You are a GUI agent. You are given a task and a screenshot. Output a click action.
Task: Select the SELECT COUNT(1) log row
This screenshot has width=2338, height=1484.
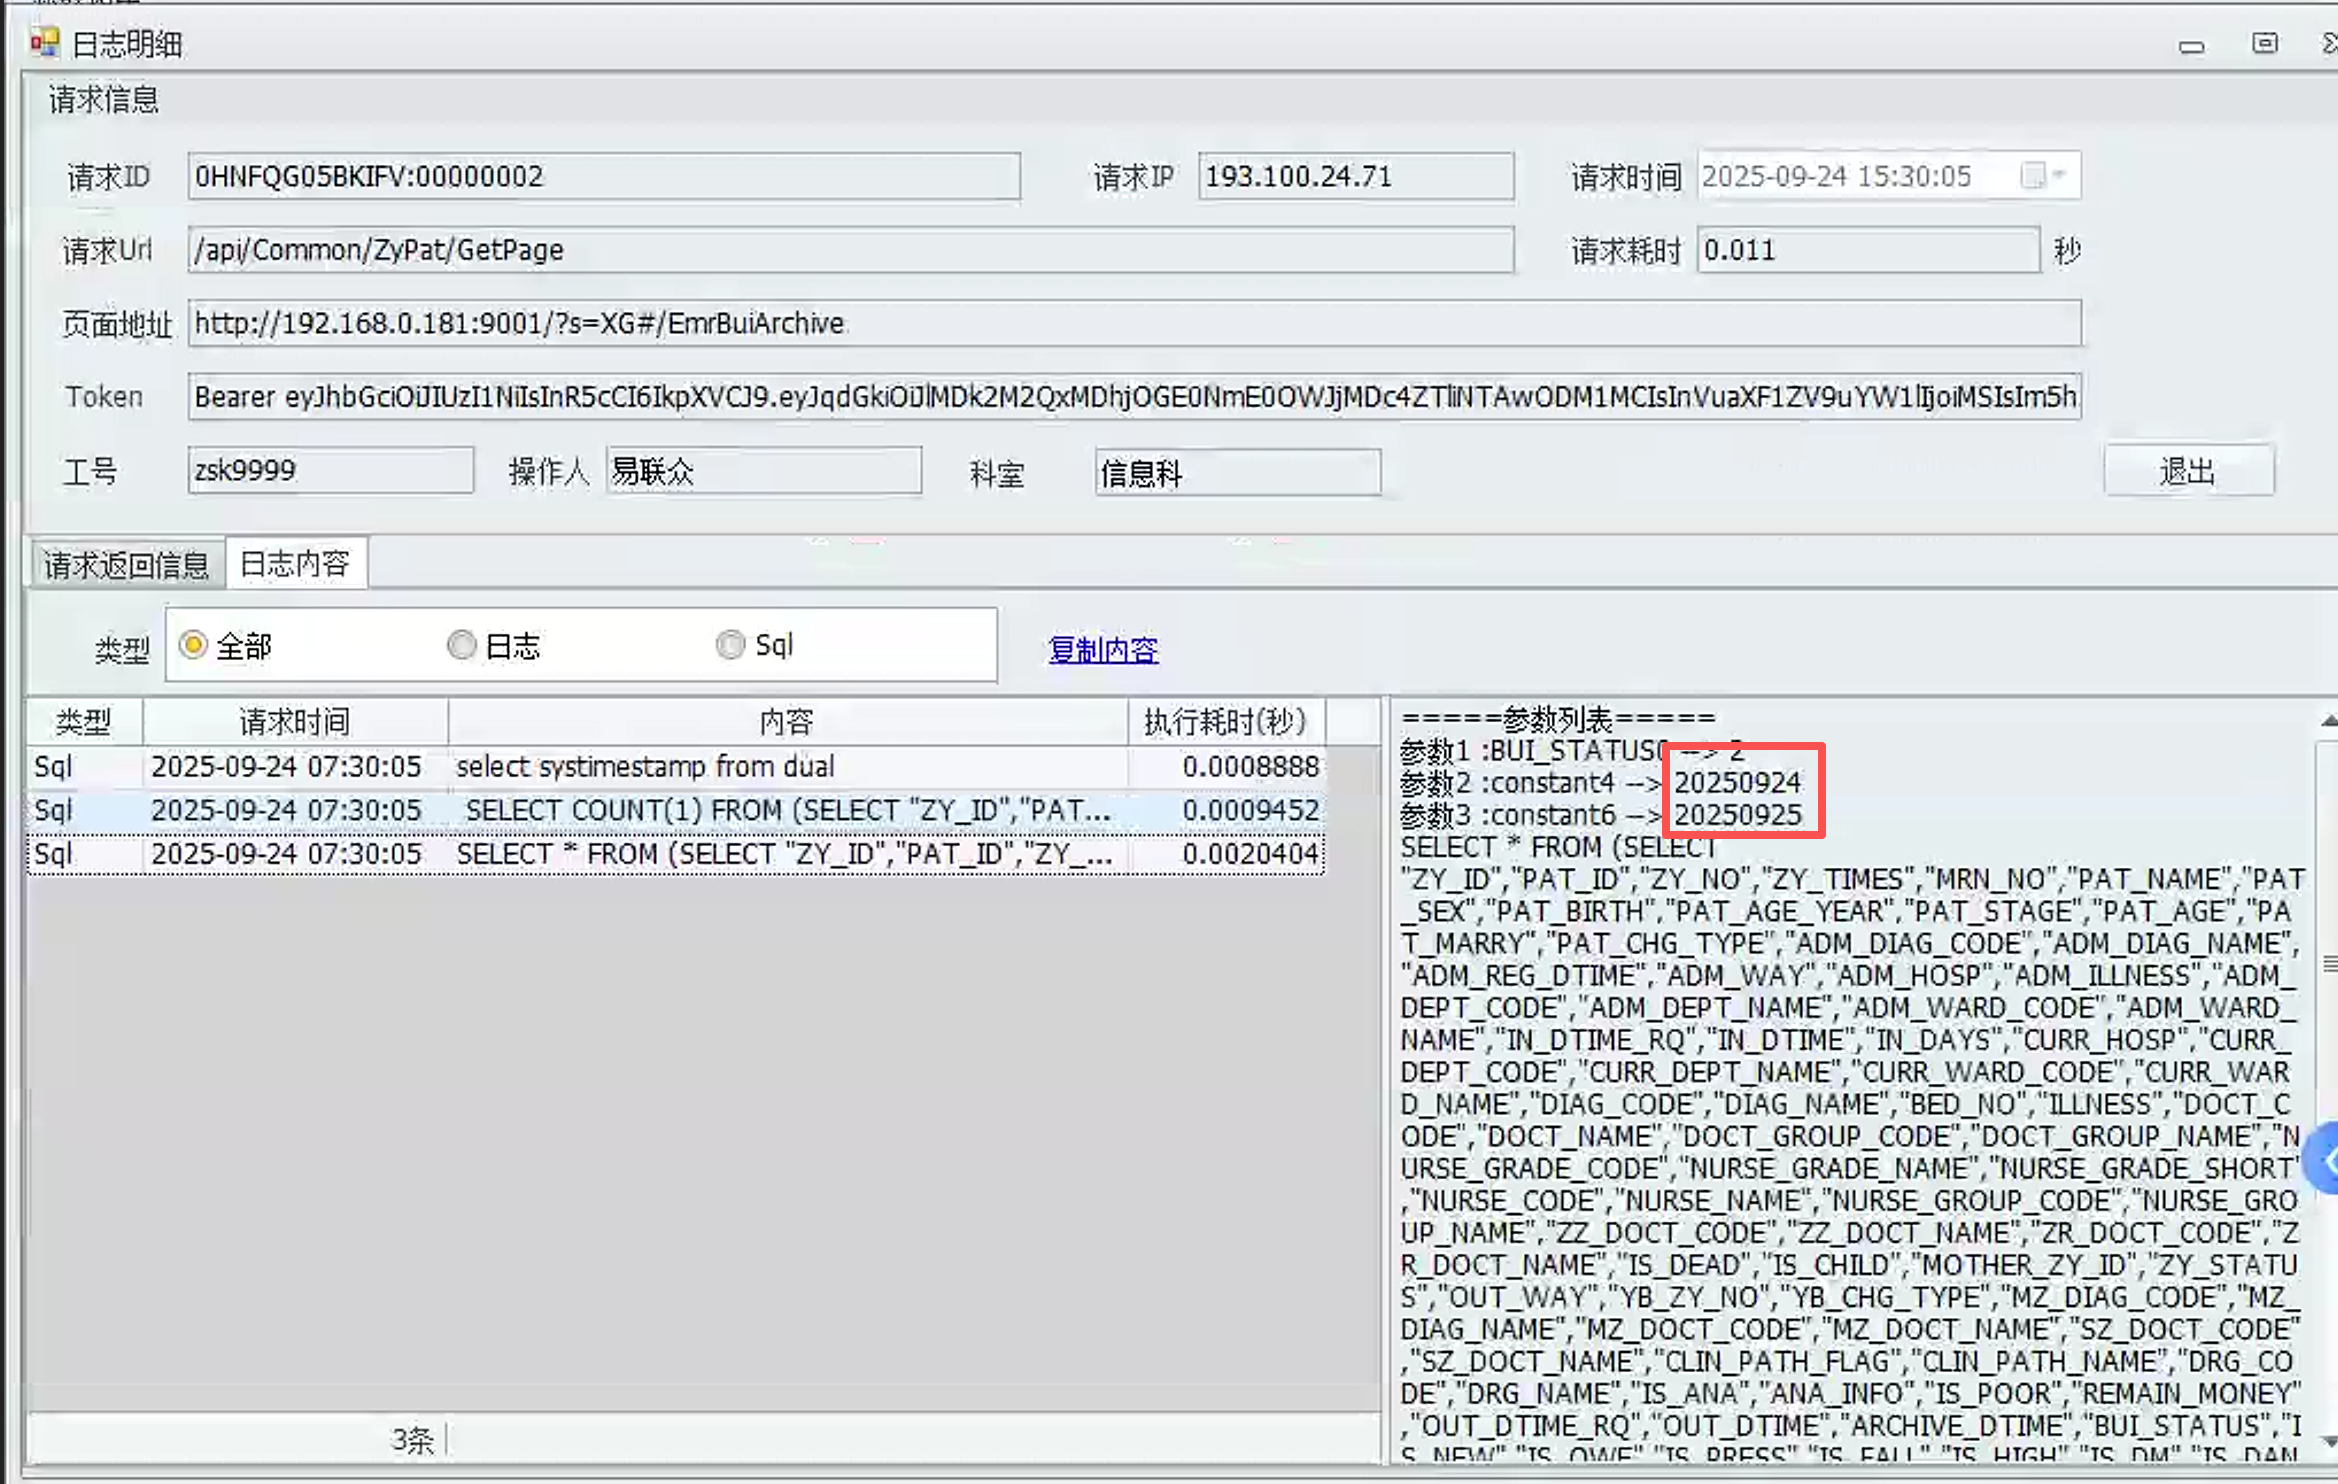787,811
